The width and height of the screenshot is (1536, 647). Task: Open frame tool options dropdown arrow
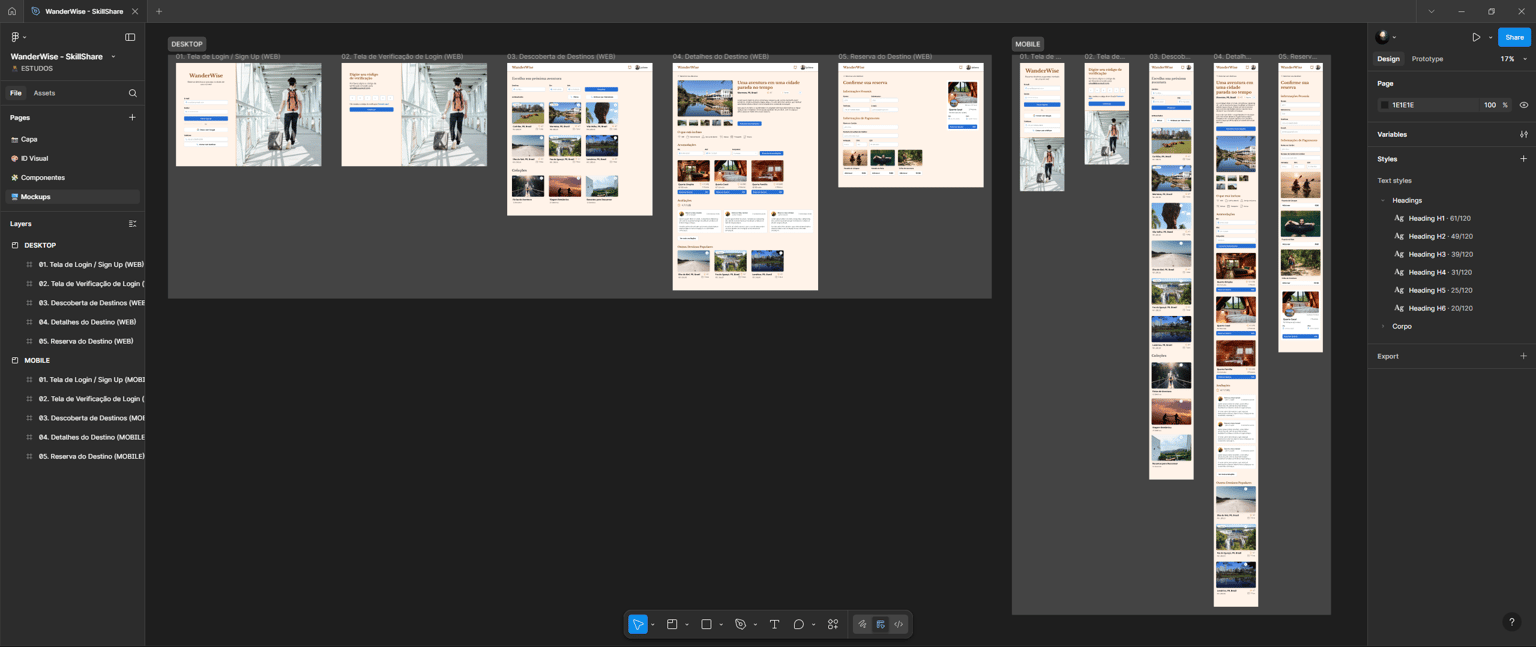click(687, 625)
